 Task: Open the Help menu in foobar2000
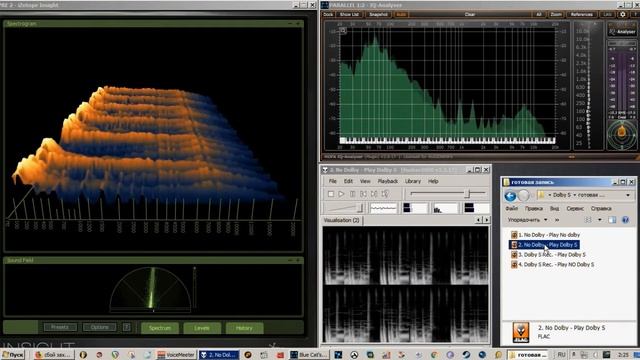433,181
